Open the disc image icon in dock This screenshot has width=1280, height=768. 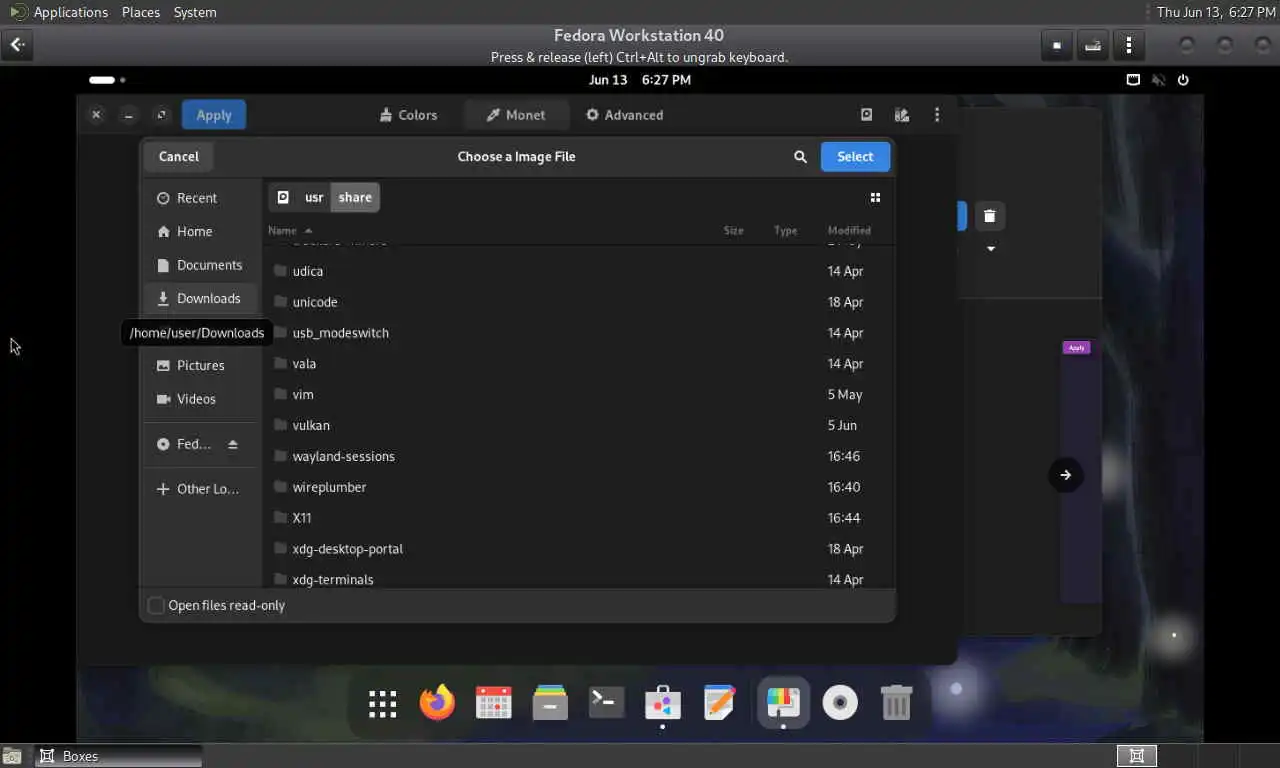tap(840, 703)
